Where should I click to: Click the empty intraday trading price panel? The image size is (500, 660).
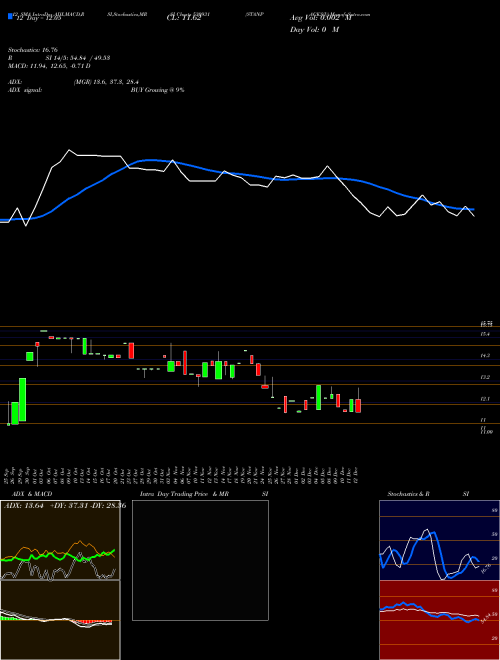pyautogui.click(x=200, y=560)
